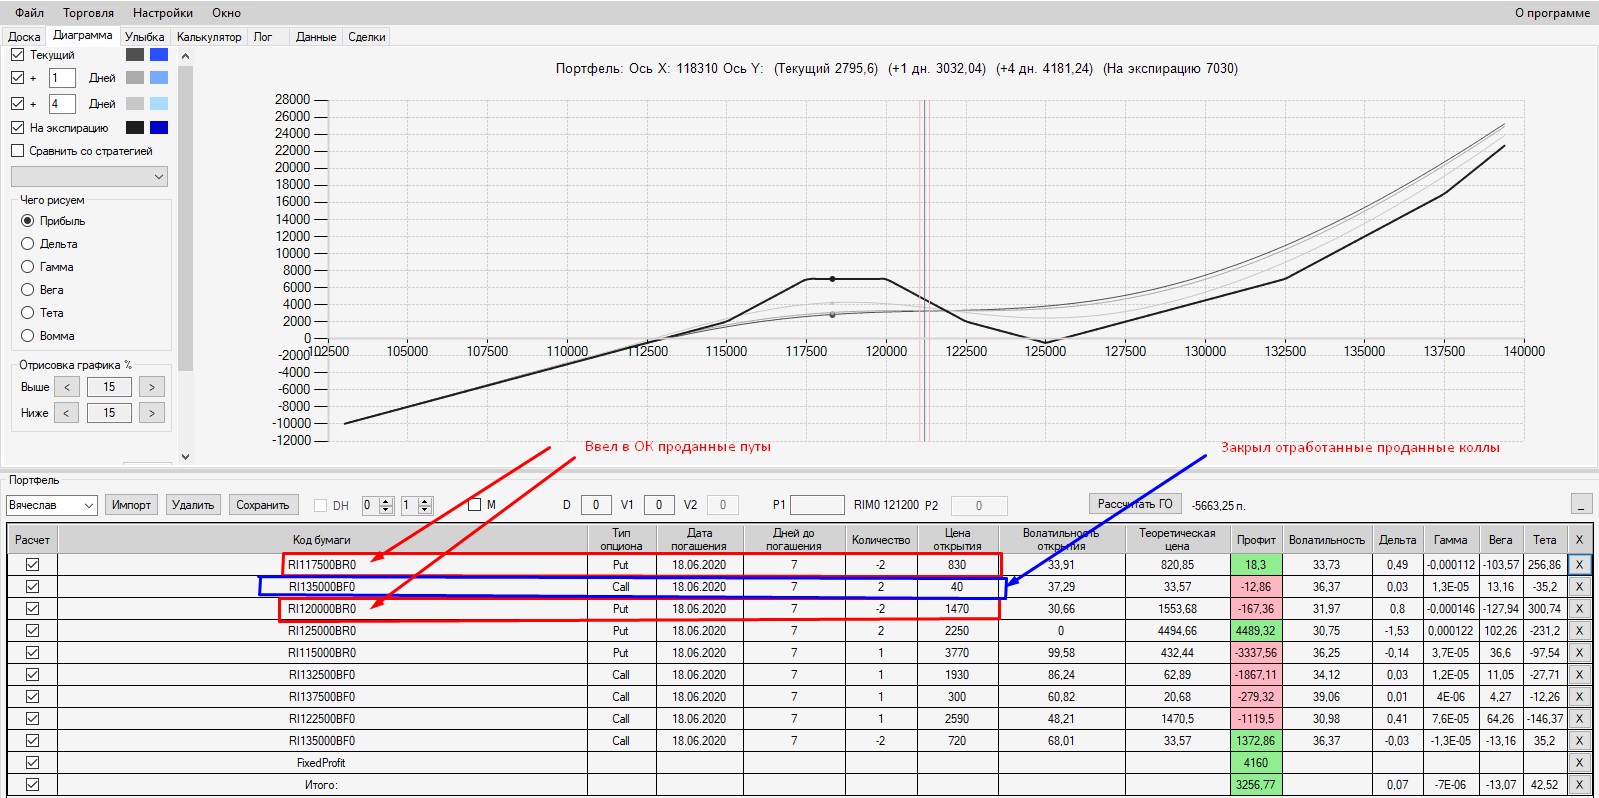Screen dimensions: 1599x798
Task: Click the Импорт button
Action: 131,505
